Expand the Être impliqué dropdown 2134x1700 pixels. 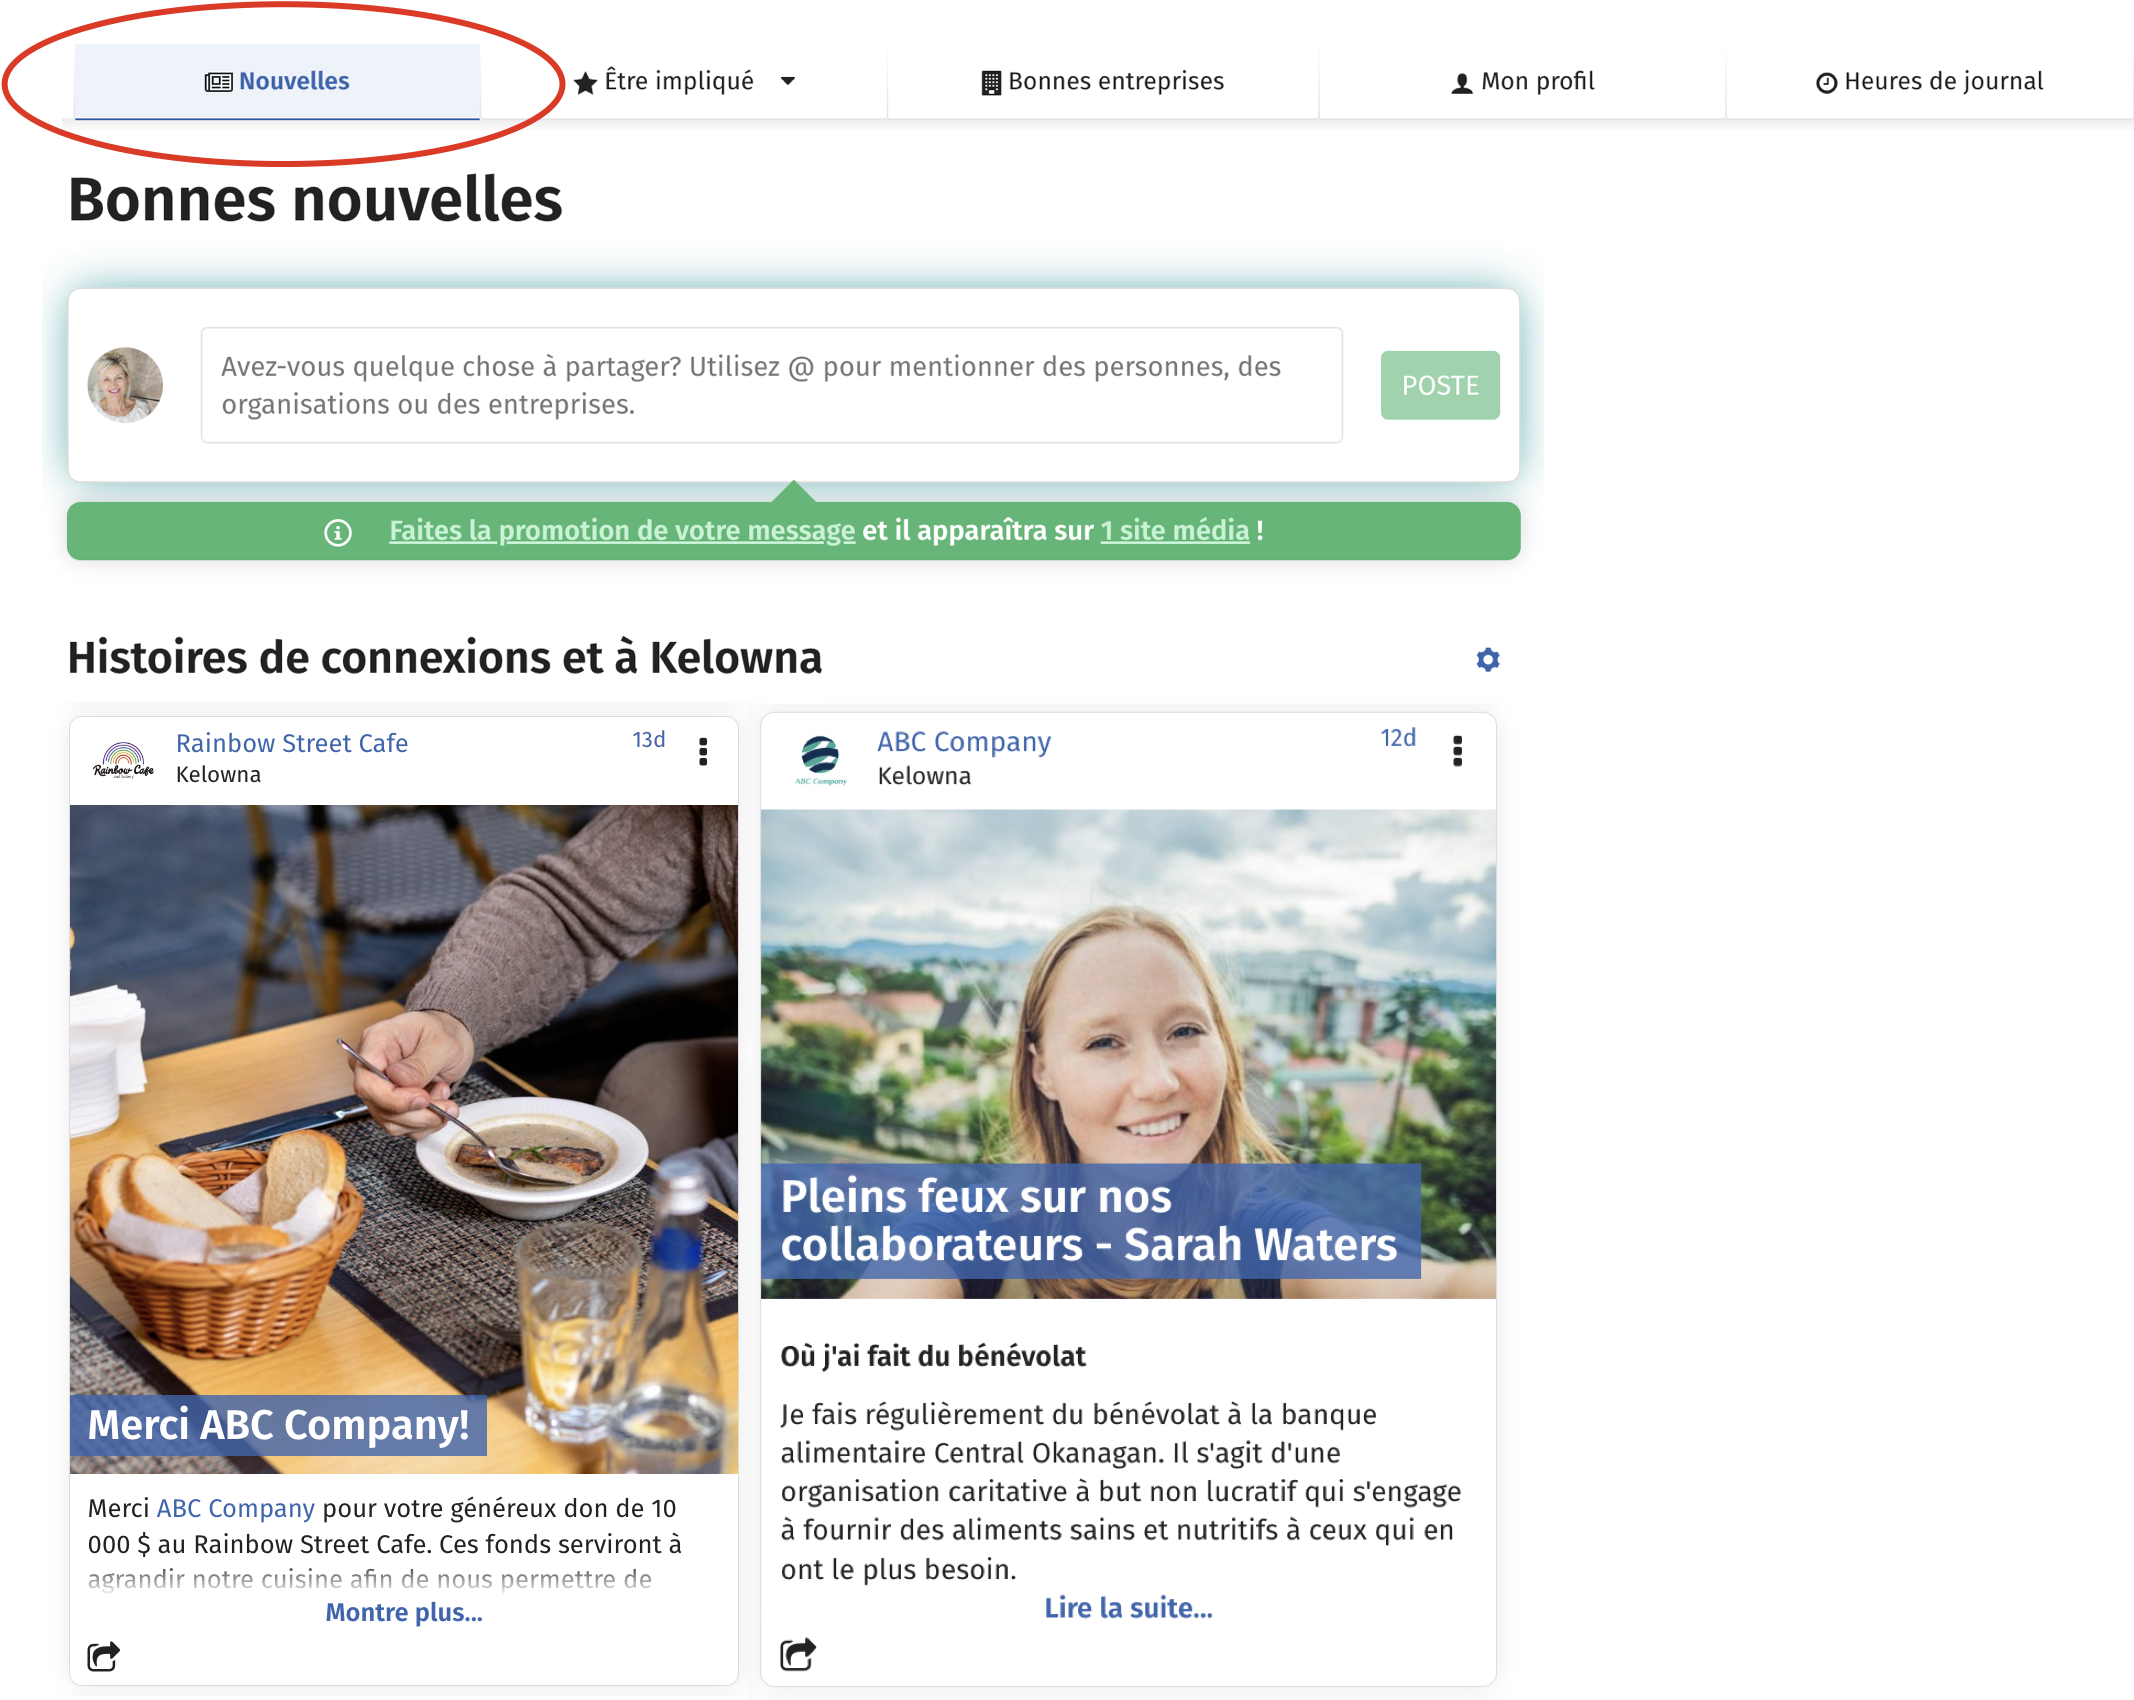click(x=789, y=81)
